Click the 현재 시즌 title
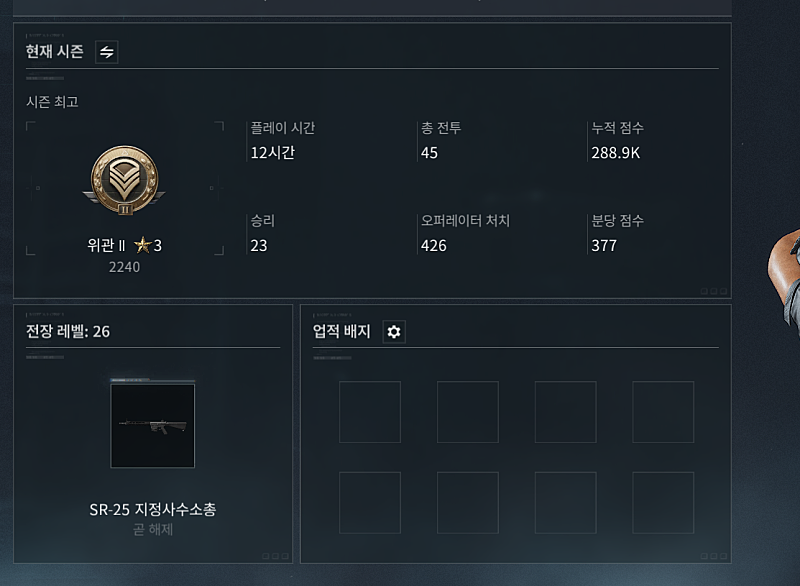The image size is (800, 586). tap(55, 52)
